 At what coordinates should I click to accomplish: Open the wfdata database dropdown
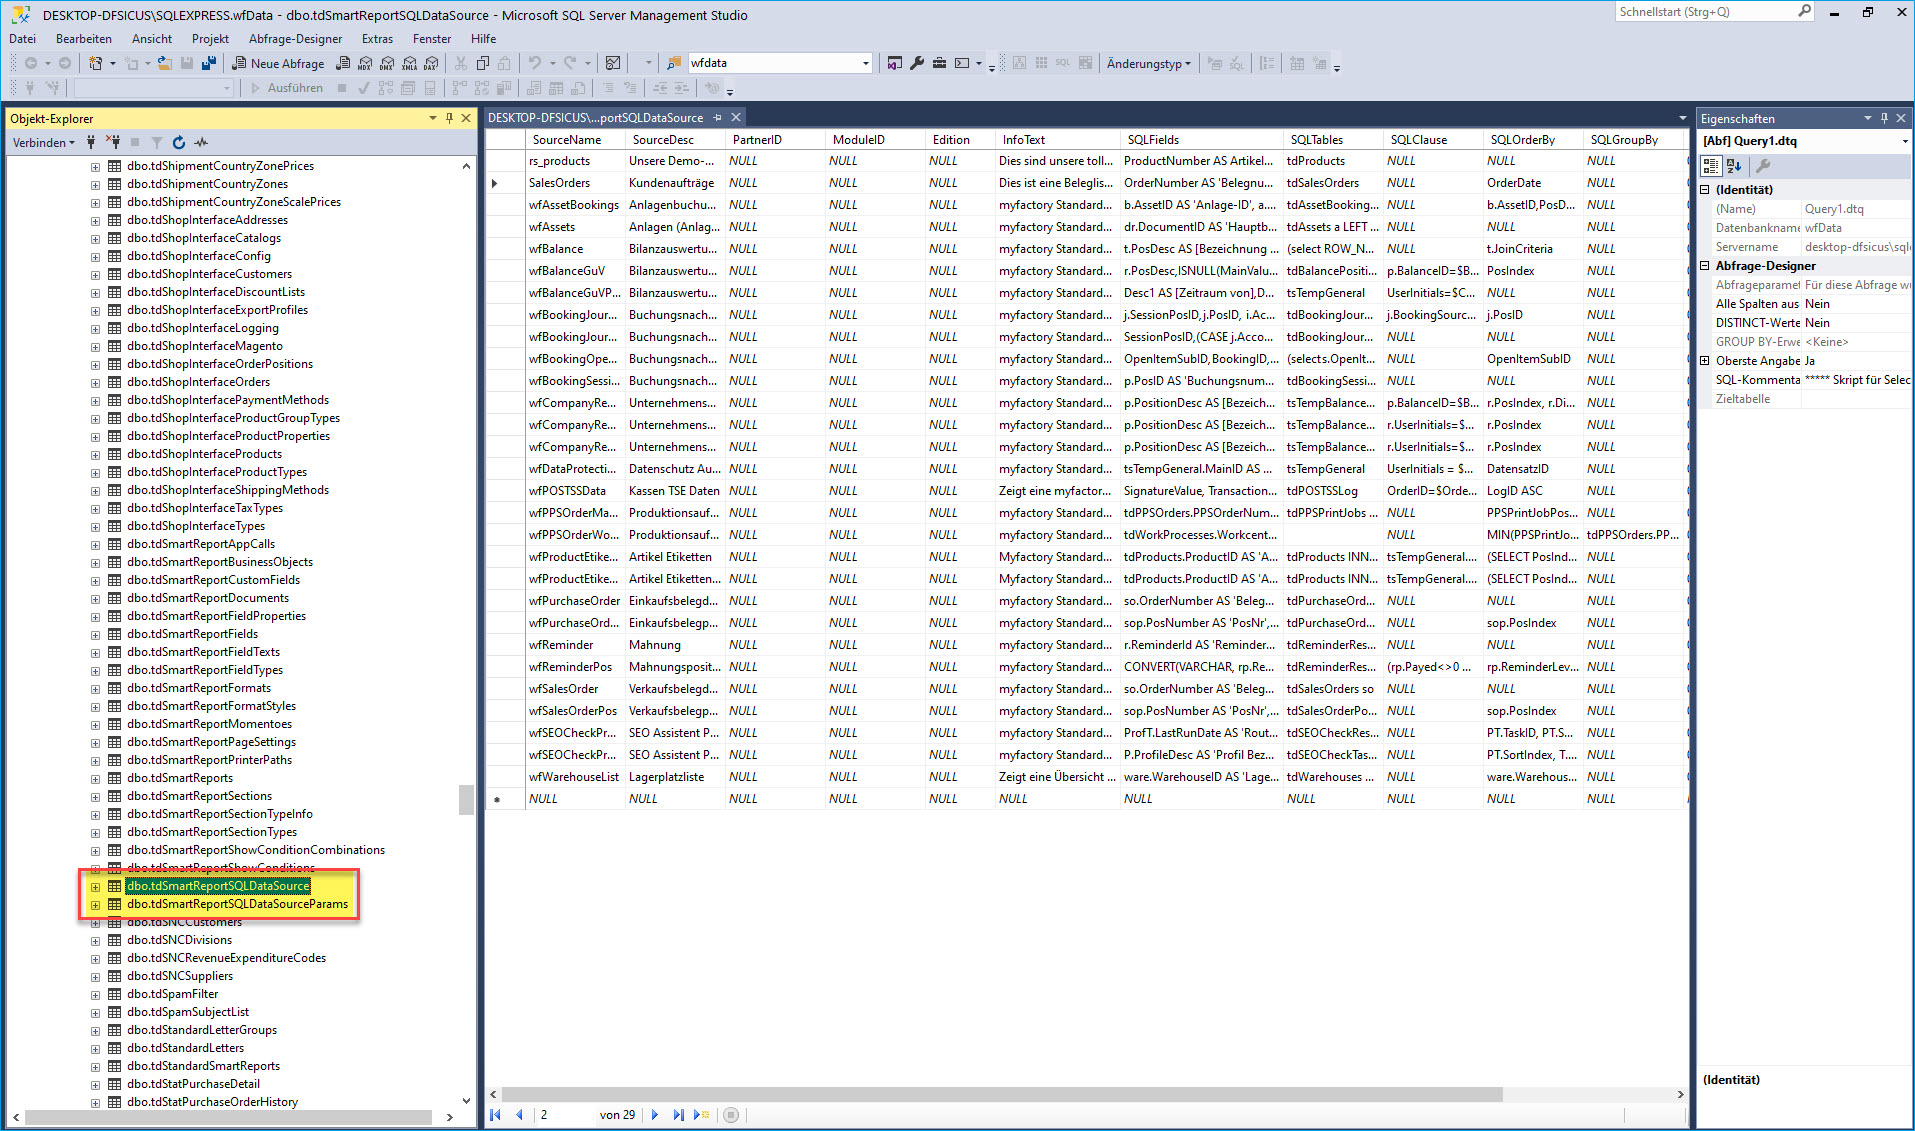pyautogui.click(x=865, y=63)
